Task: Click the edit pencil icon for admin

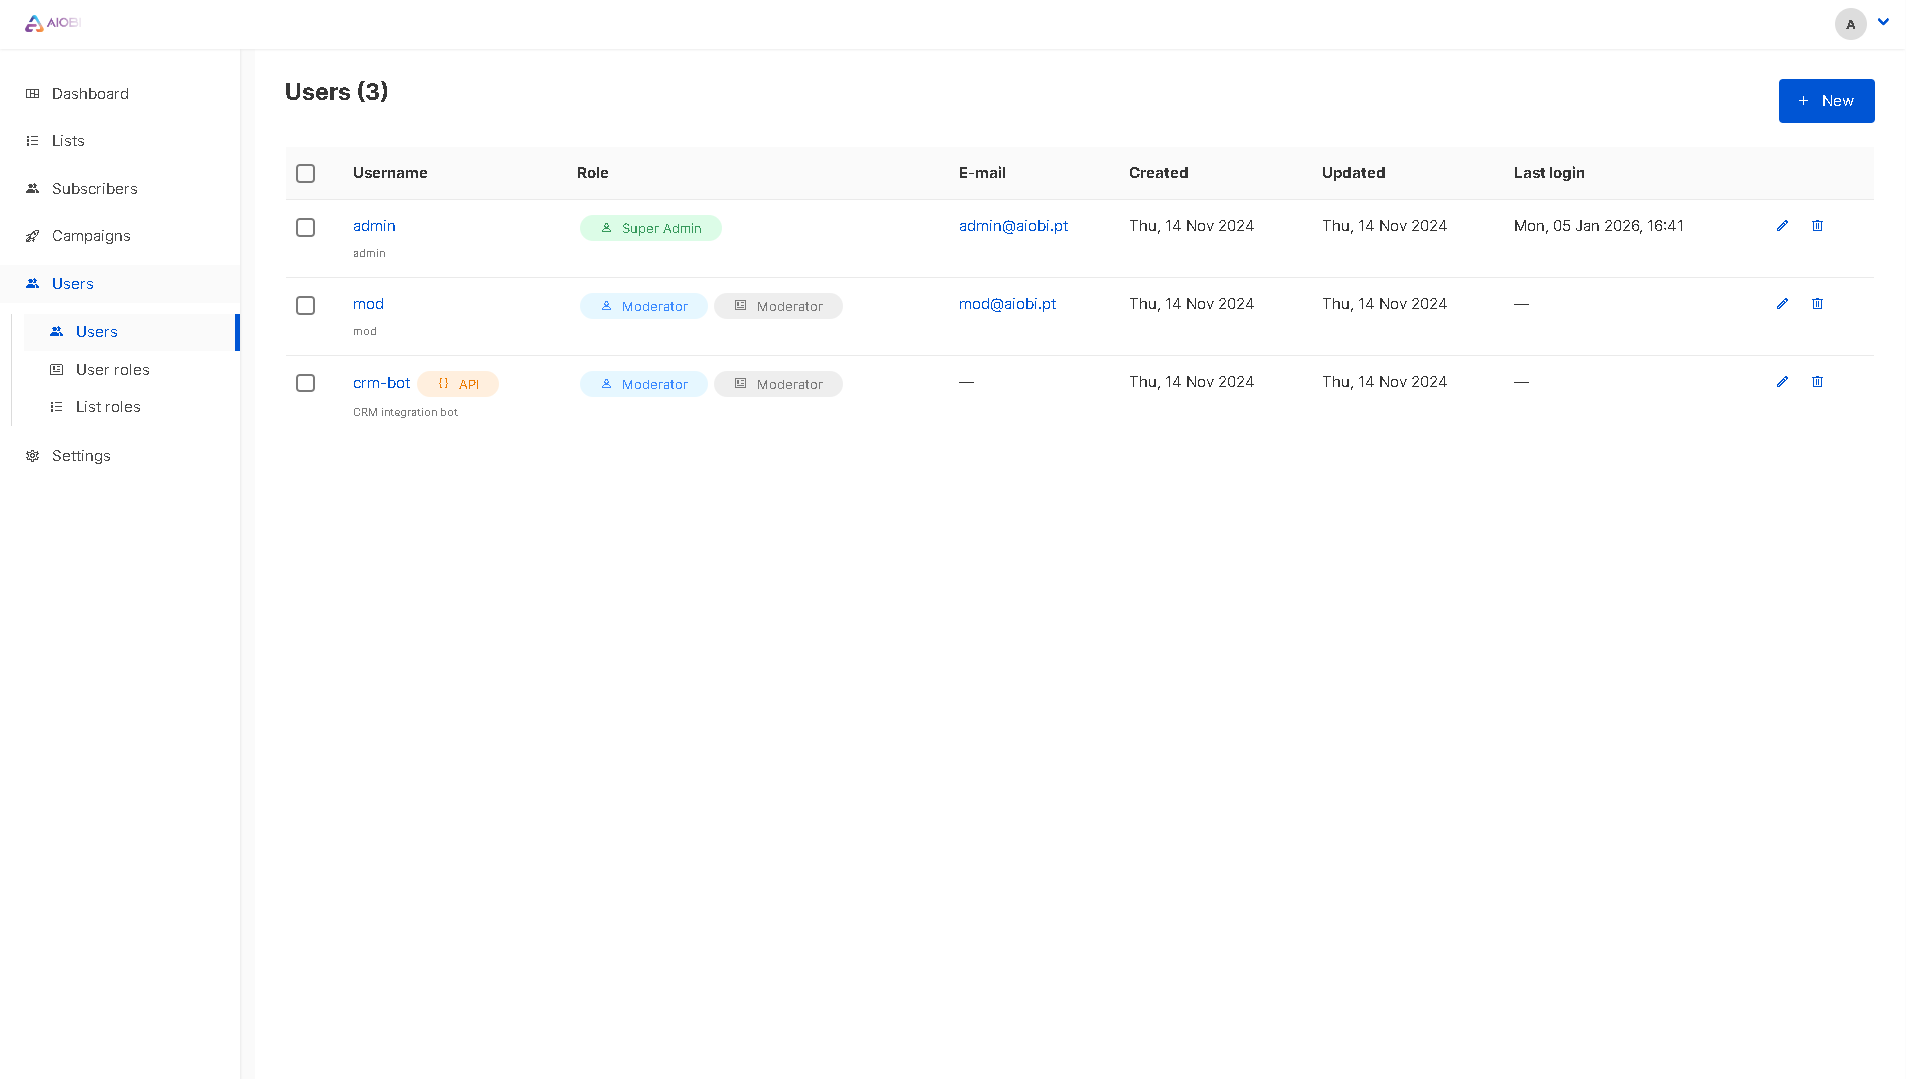Action: (1782, 226)
